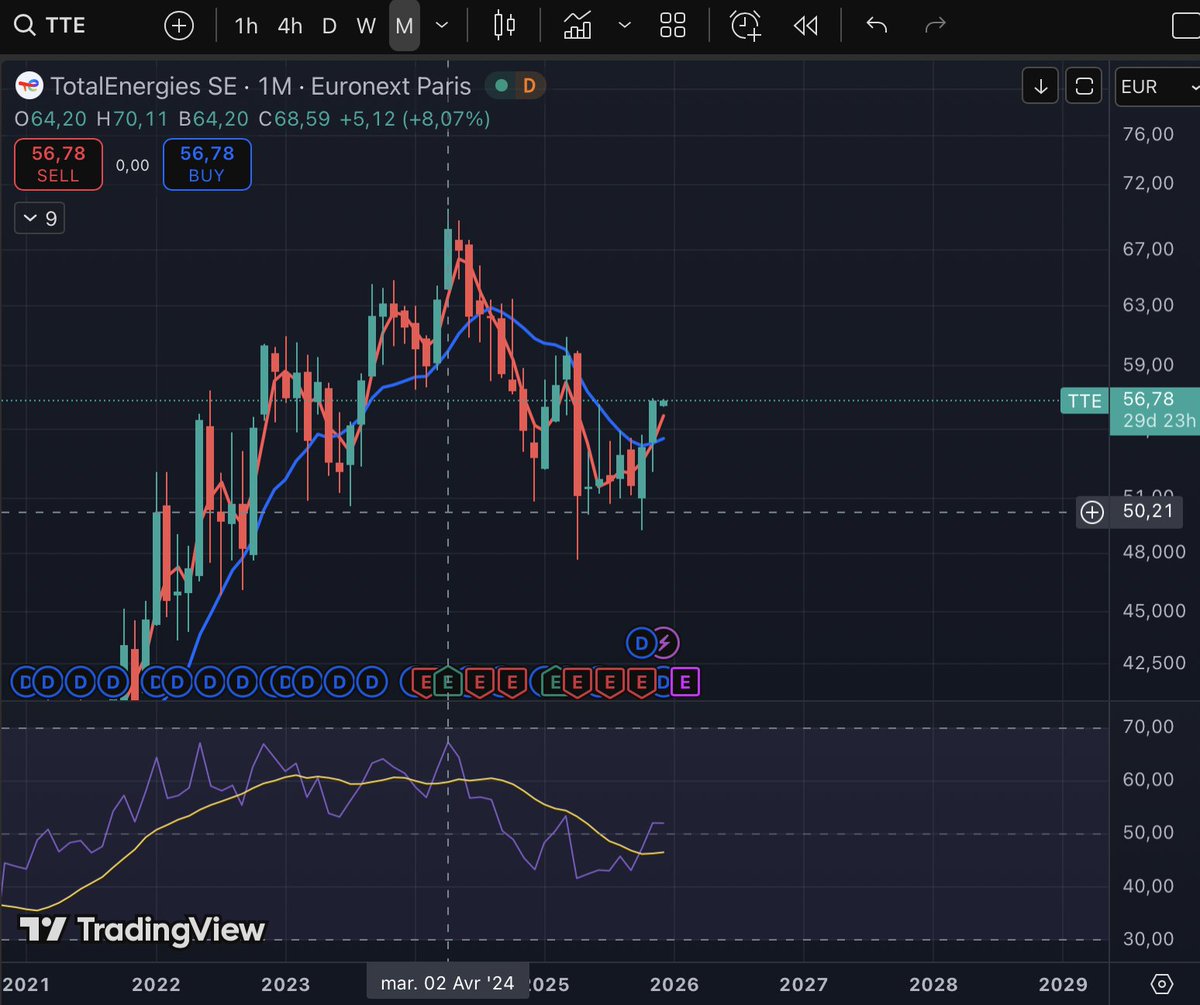Click the 50,21 crosshair price label
The image size is (1200, 1005).
(x=1150, y=513)
